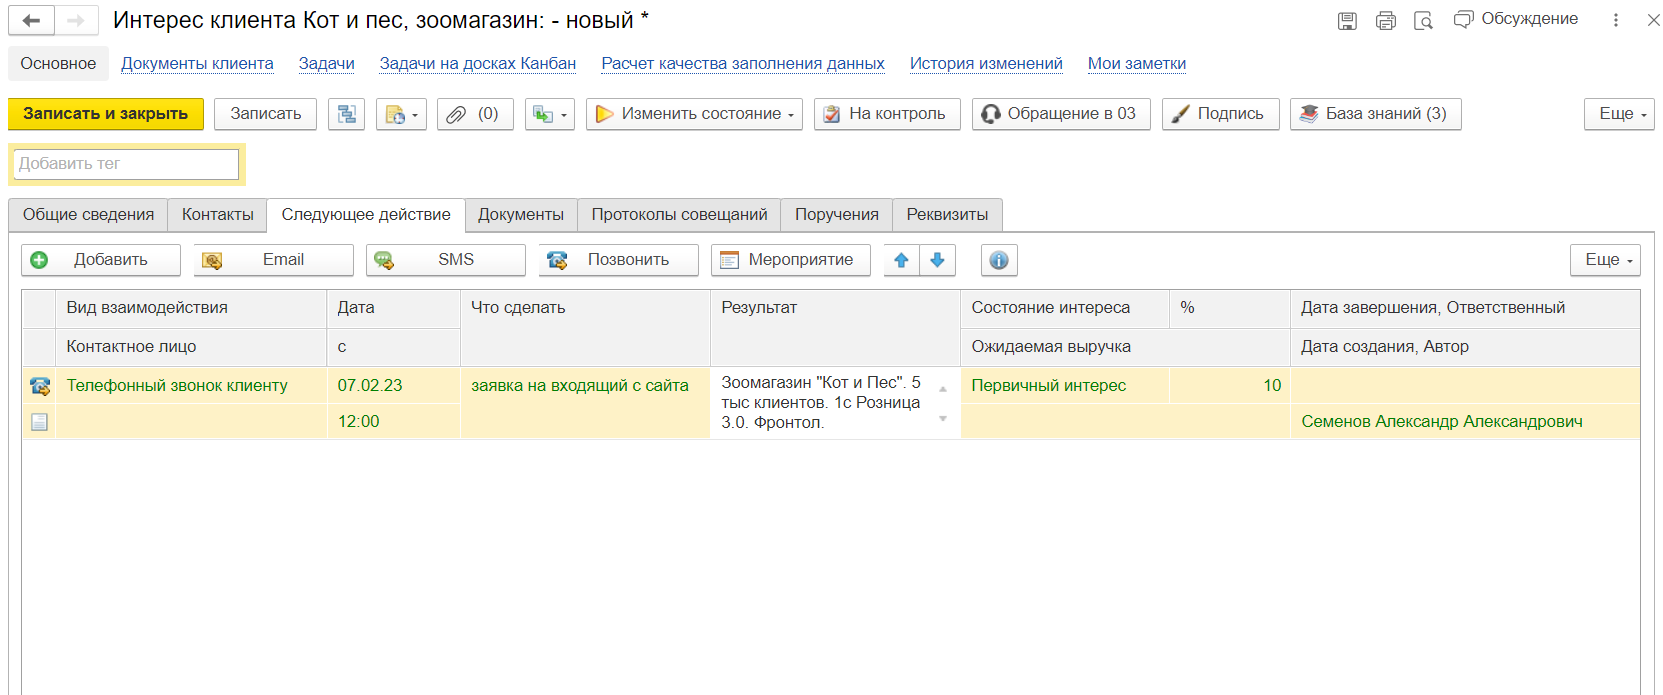Click Записать и закрыть button

coord(105,114)
